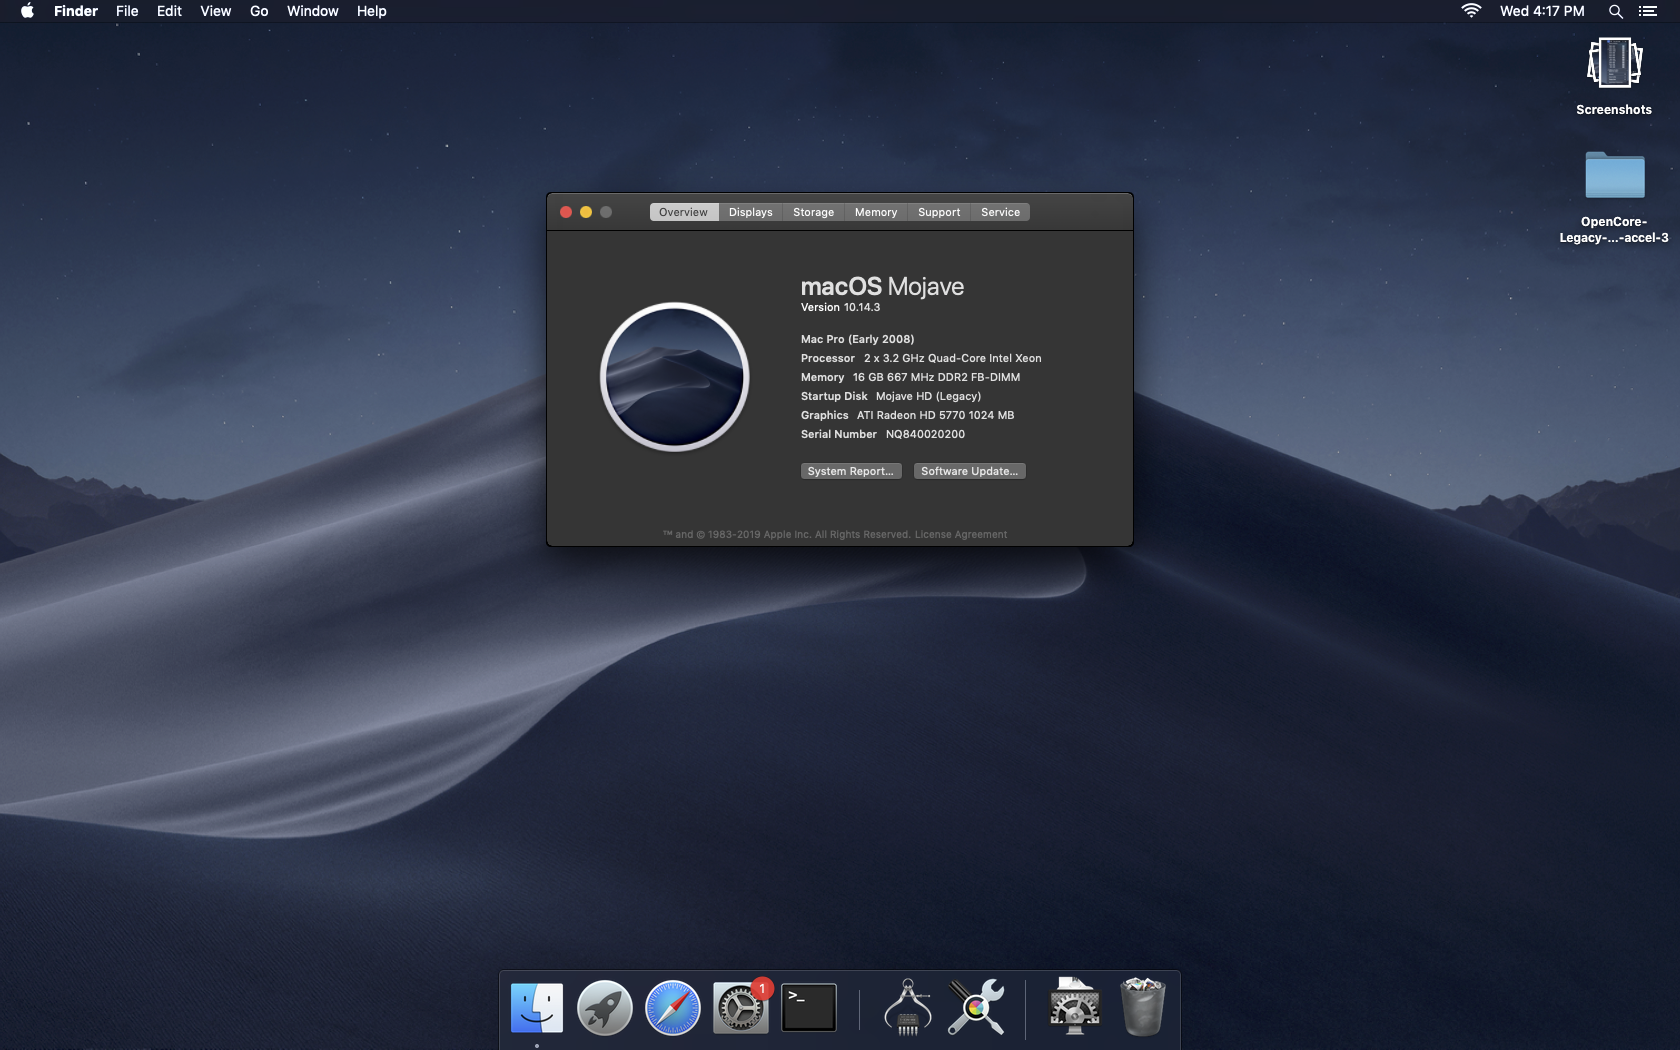Image resolution: width=1680 pixels, height=1050 pixels.
Task: Click the macOS Mojave logo image
Action: 674,377
